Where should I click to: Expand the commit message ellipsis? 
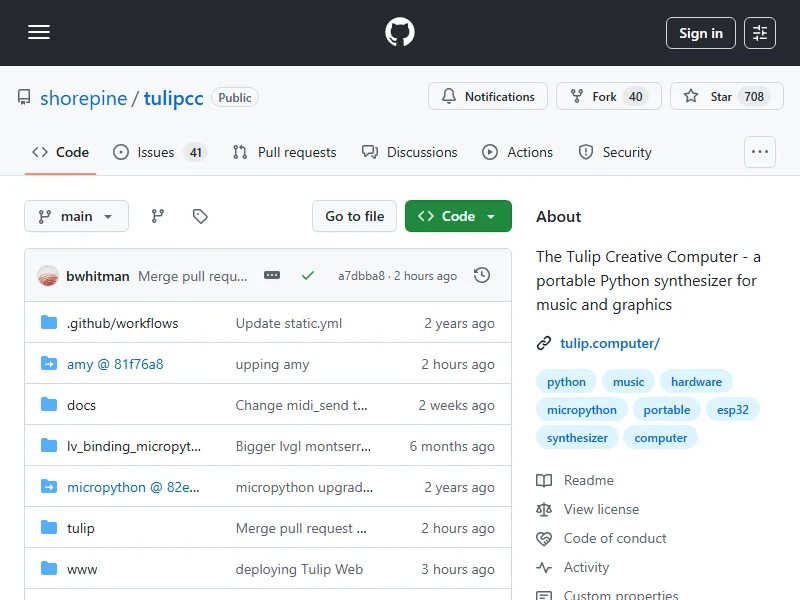272,275
